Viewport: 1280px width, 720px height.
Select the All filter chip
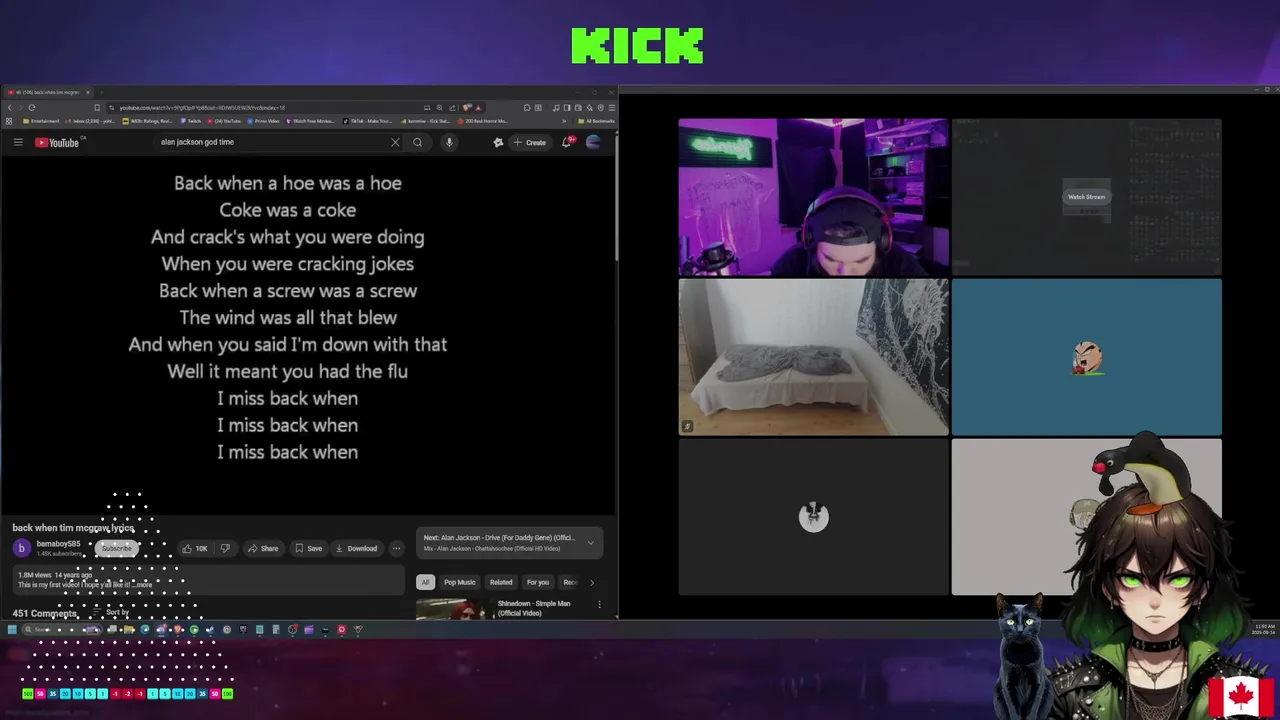click(425, 582)
